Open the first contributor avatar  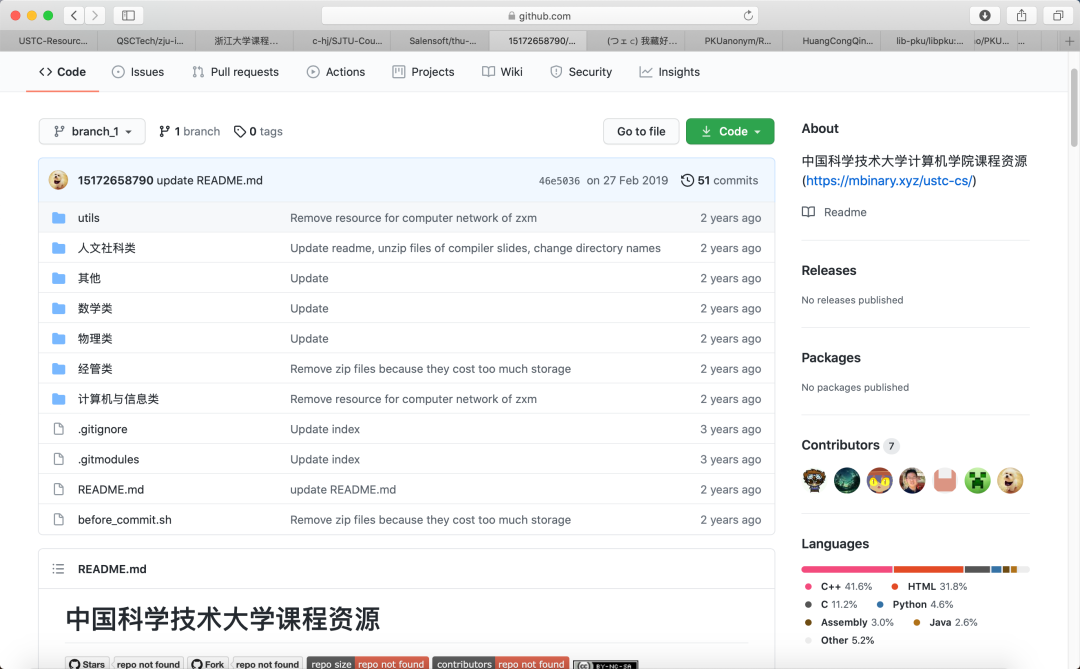point(814,480)
